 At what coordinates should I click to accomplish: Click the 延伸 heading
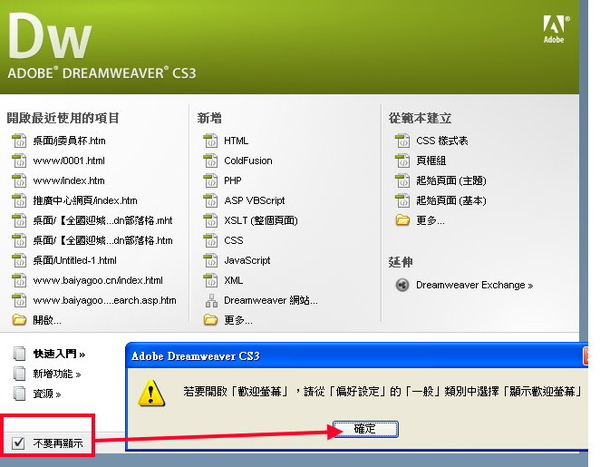[400, 262]
